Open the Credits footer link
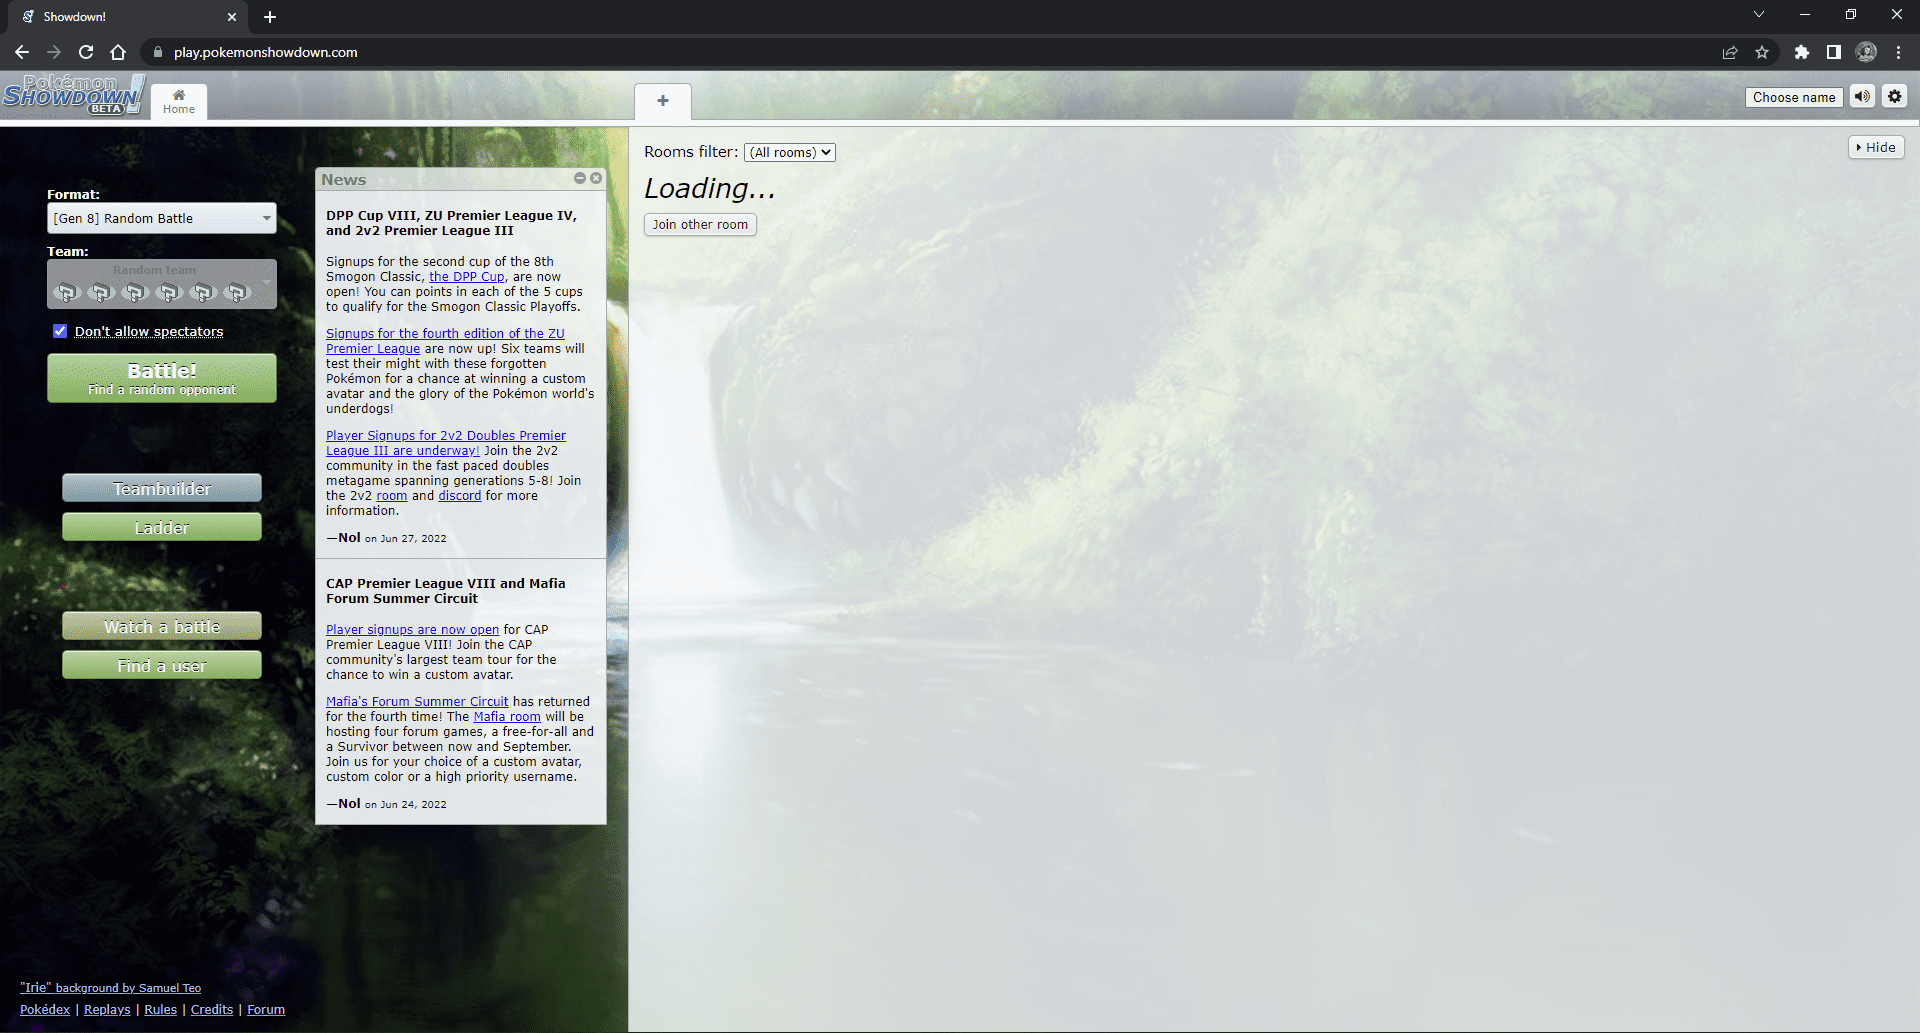The width and height of the screenshot is (1920, 1033). 212,1010
